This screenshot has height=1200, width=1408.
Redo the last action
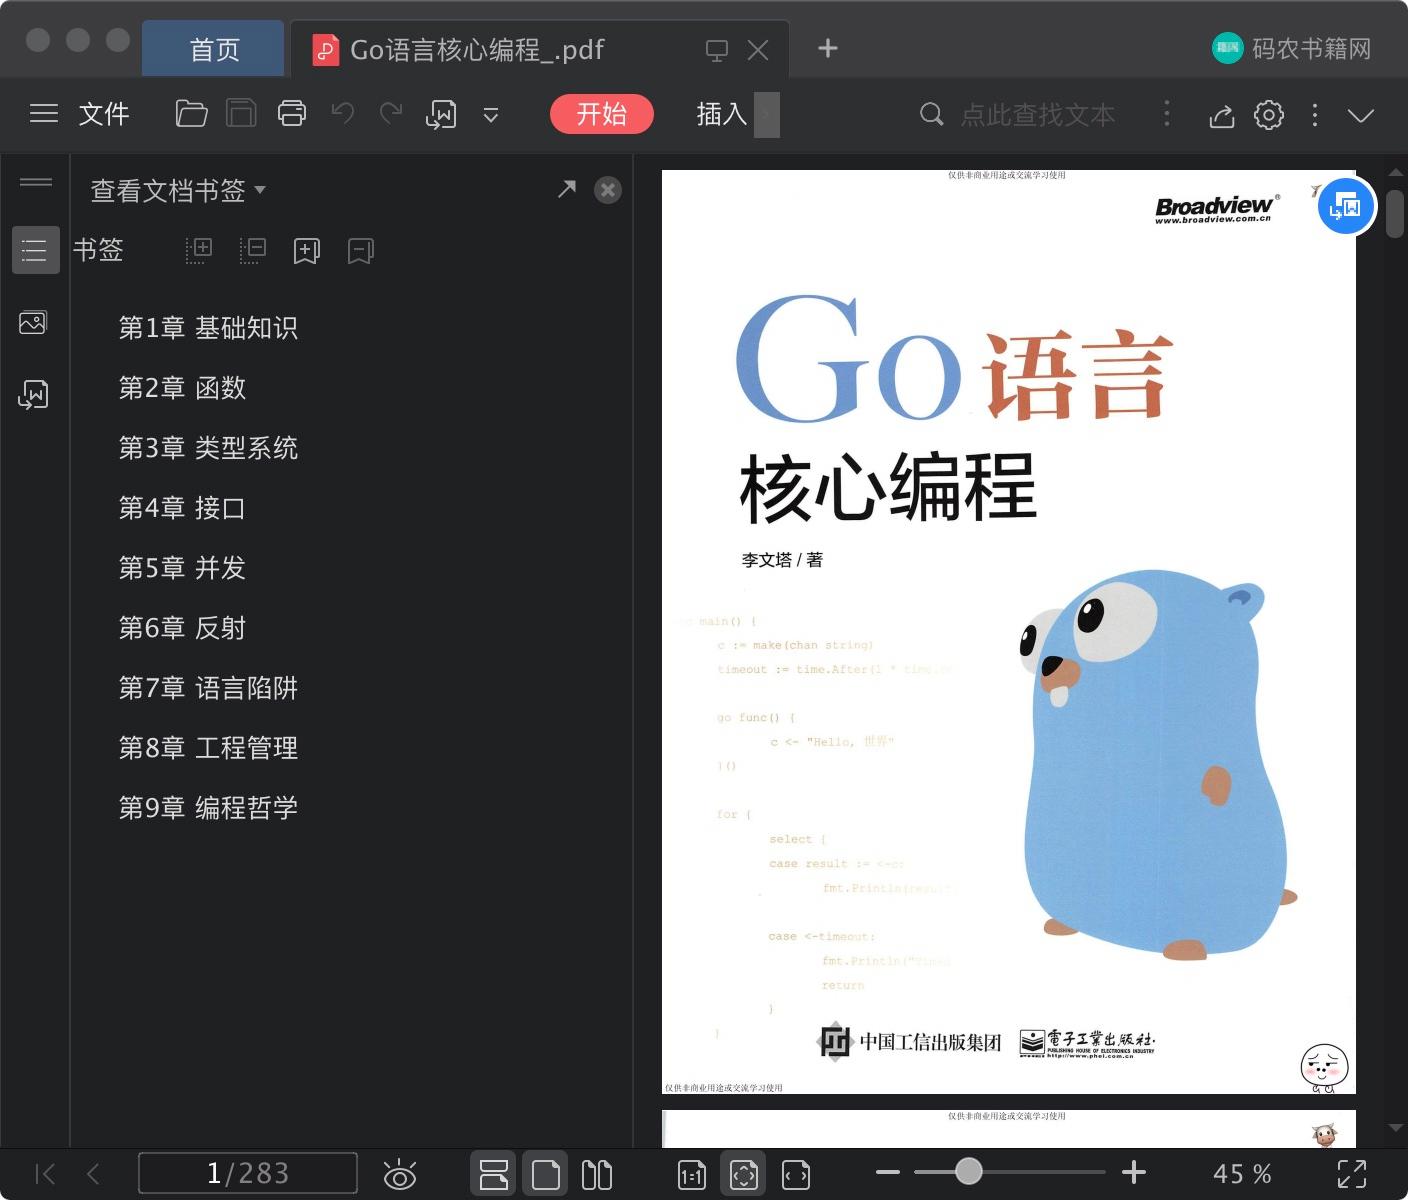click(x=391, y=114)
